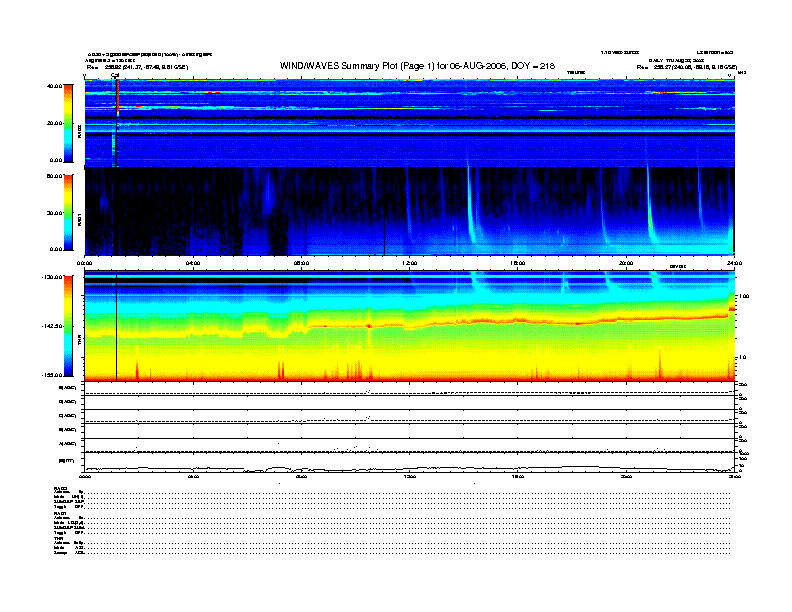Click the bright burst near 14:00 in RAD1

pos(471,207)
